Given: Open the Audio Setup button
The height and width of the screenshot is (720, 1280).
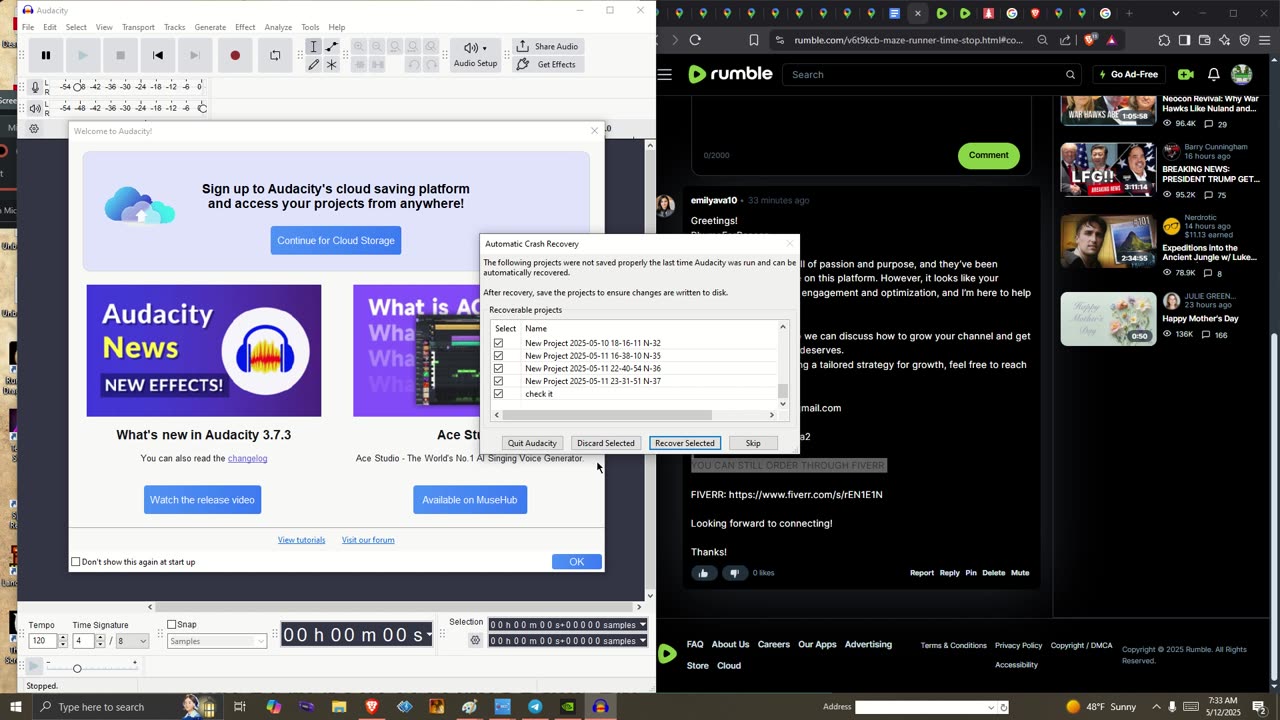Looking at the screenshot, I should 475,55.
